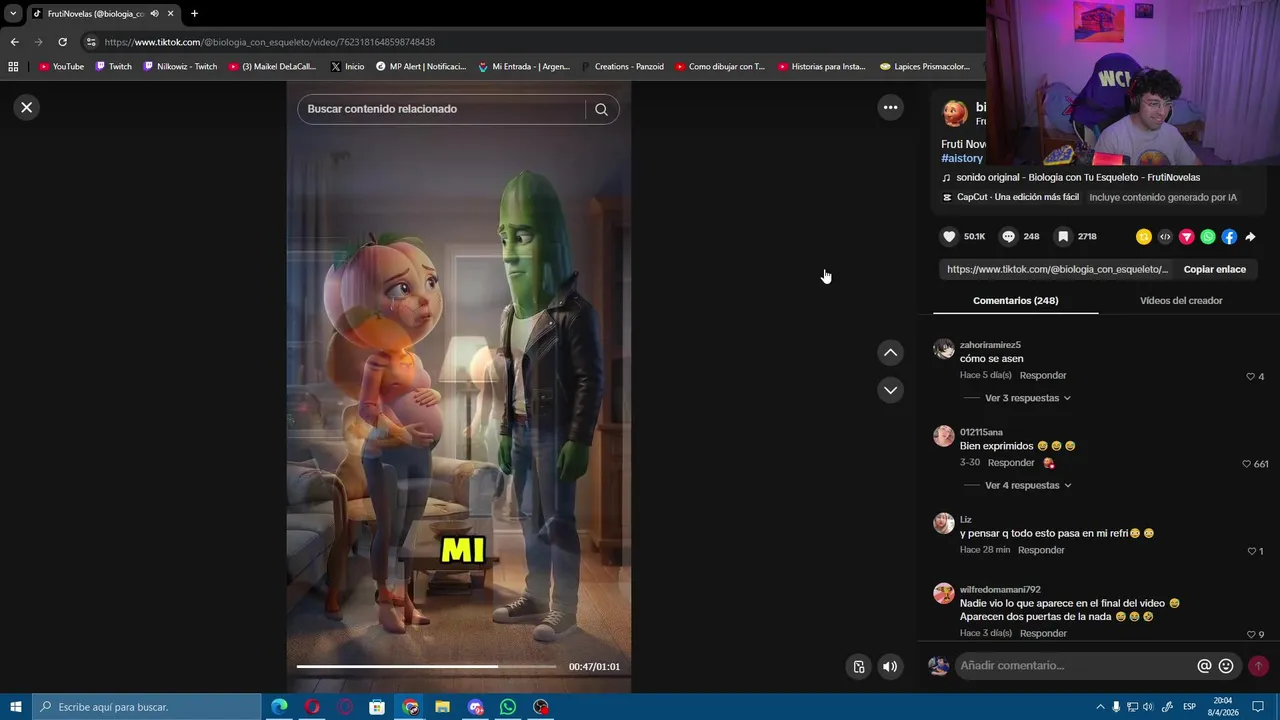Click the browser address bar URL
The image size is (1280, 720).
pyautogui.click(x=270, y=42)
